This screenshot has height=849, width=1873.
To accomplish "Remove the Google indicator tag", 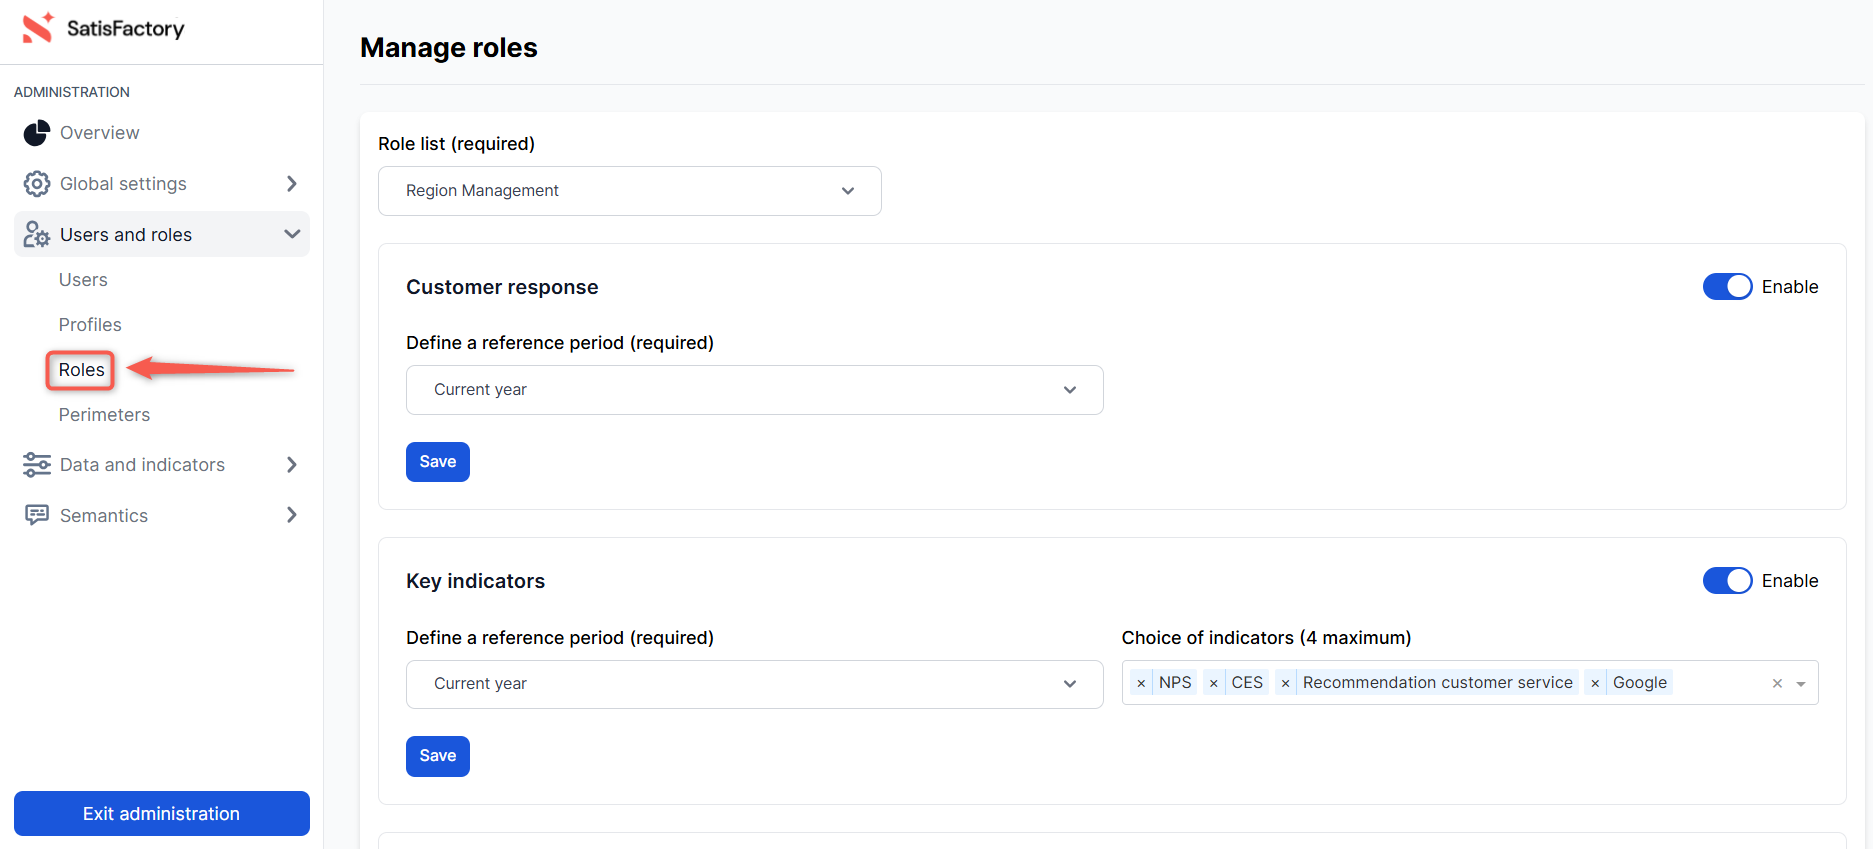I will point(1595,683).
